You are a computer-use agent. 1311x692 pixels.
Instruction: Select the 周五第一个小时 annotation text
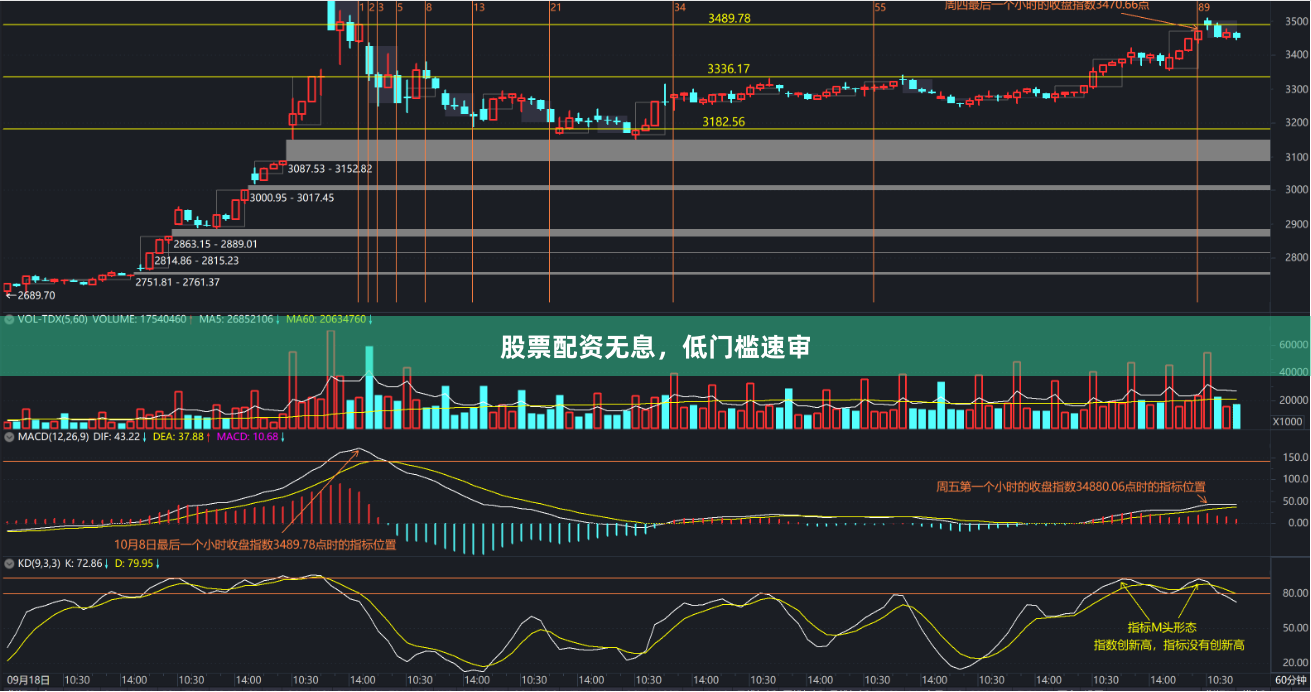[1071, 487]
